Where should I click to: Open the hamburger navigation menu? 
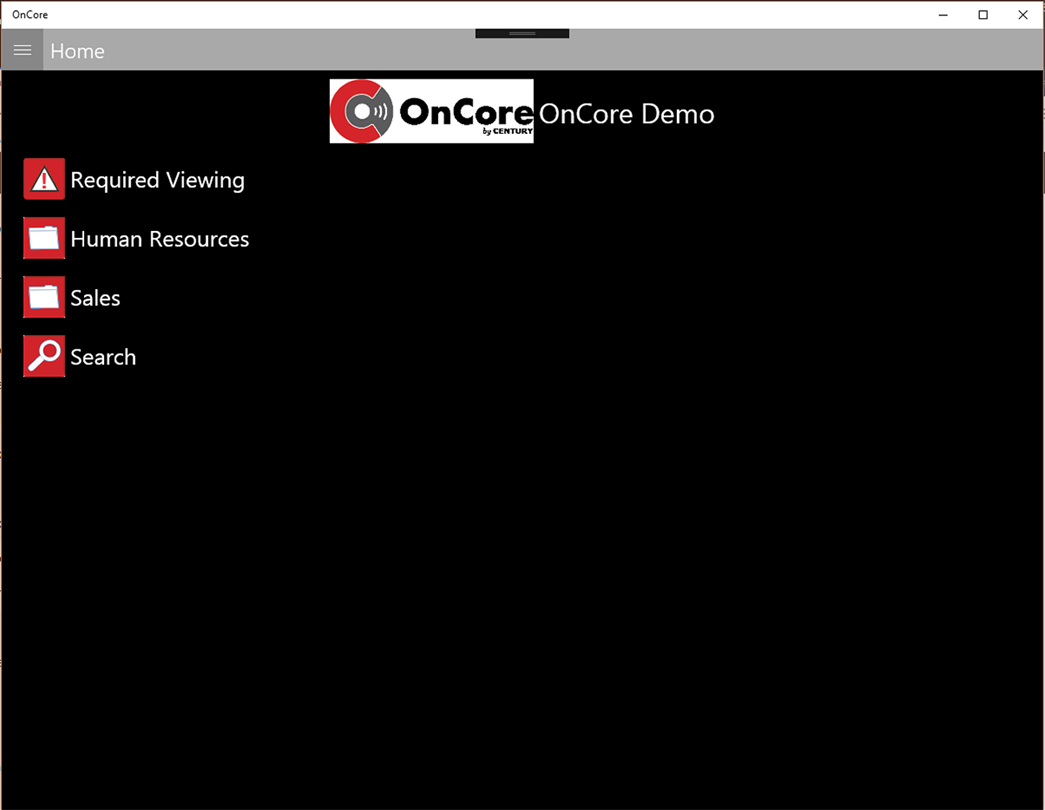pyautogui.click(x=23, y=50)
